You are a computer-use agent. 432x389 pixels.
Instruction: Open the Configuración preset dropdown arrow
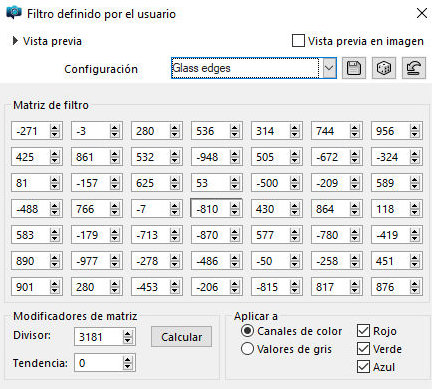[329, 68]
